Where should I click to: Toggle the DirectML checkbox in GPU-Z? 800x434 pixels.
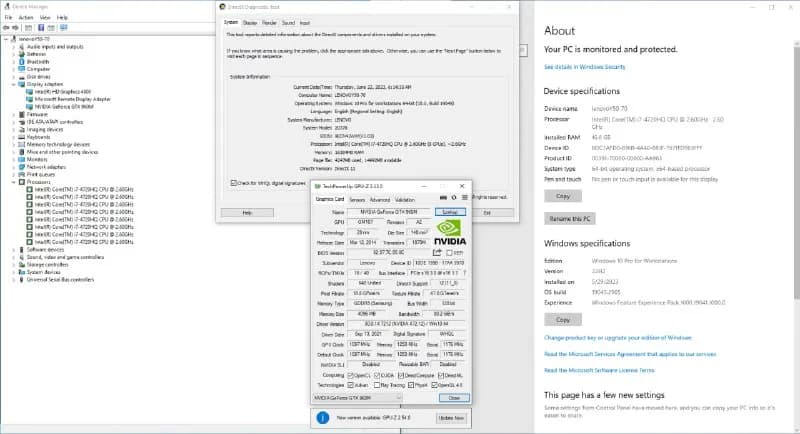point(441,375)
